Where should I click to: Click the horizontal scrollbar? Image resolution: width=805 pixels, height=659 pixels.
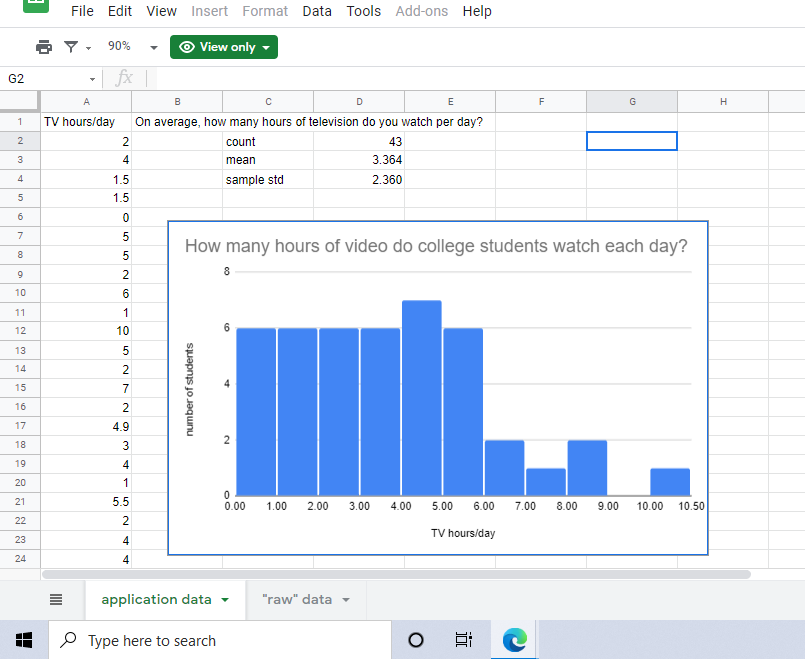coord(396,574)
